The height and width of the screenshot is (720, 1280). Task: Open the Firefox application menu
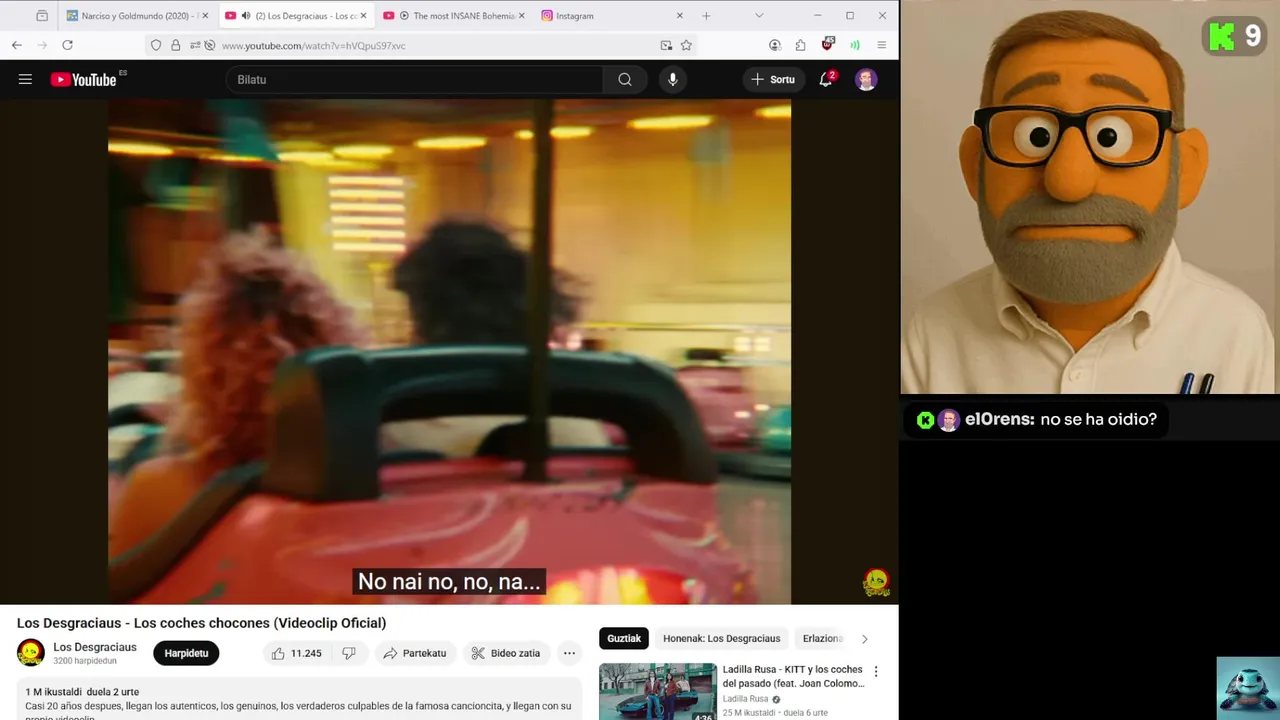click(881, 45)
